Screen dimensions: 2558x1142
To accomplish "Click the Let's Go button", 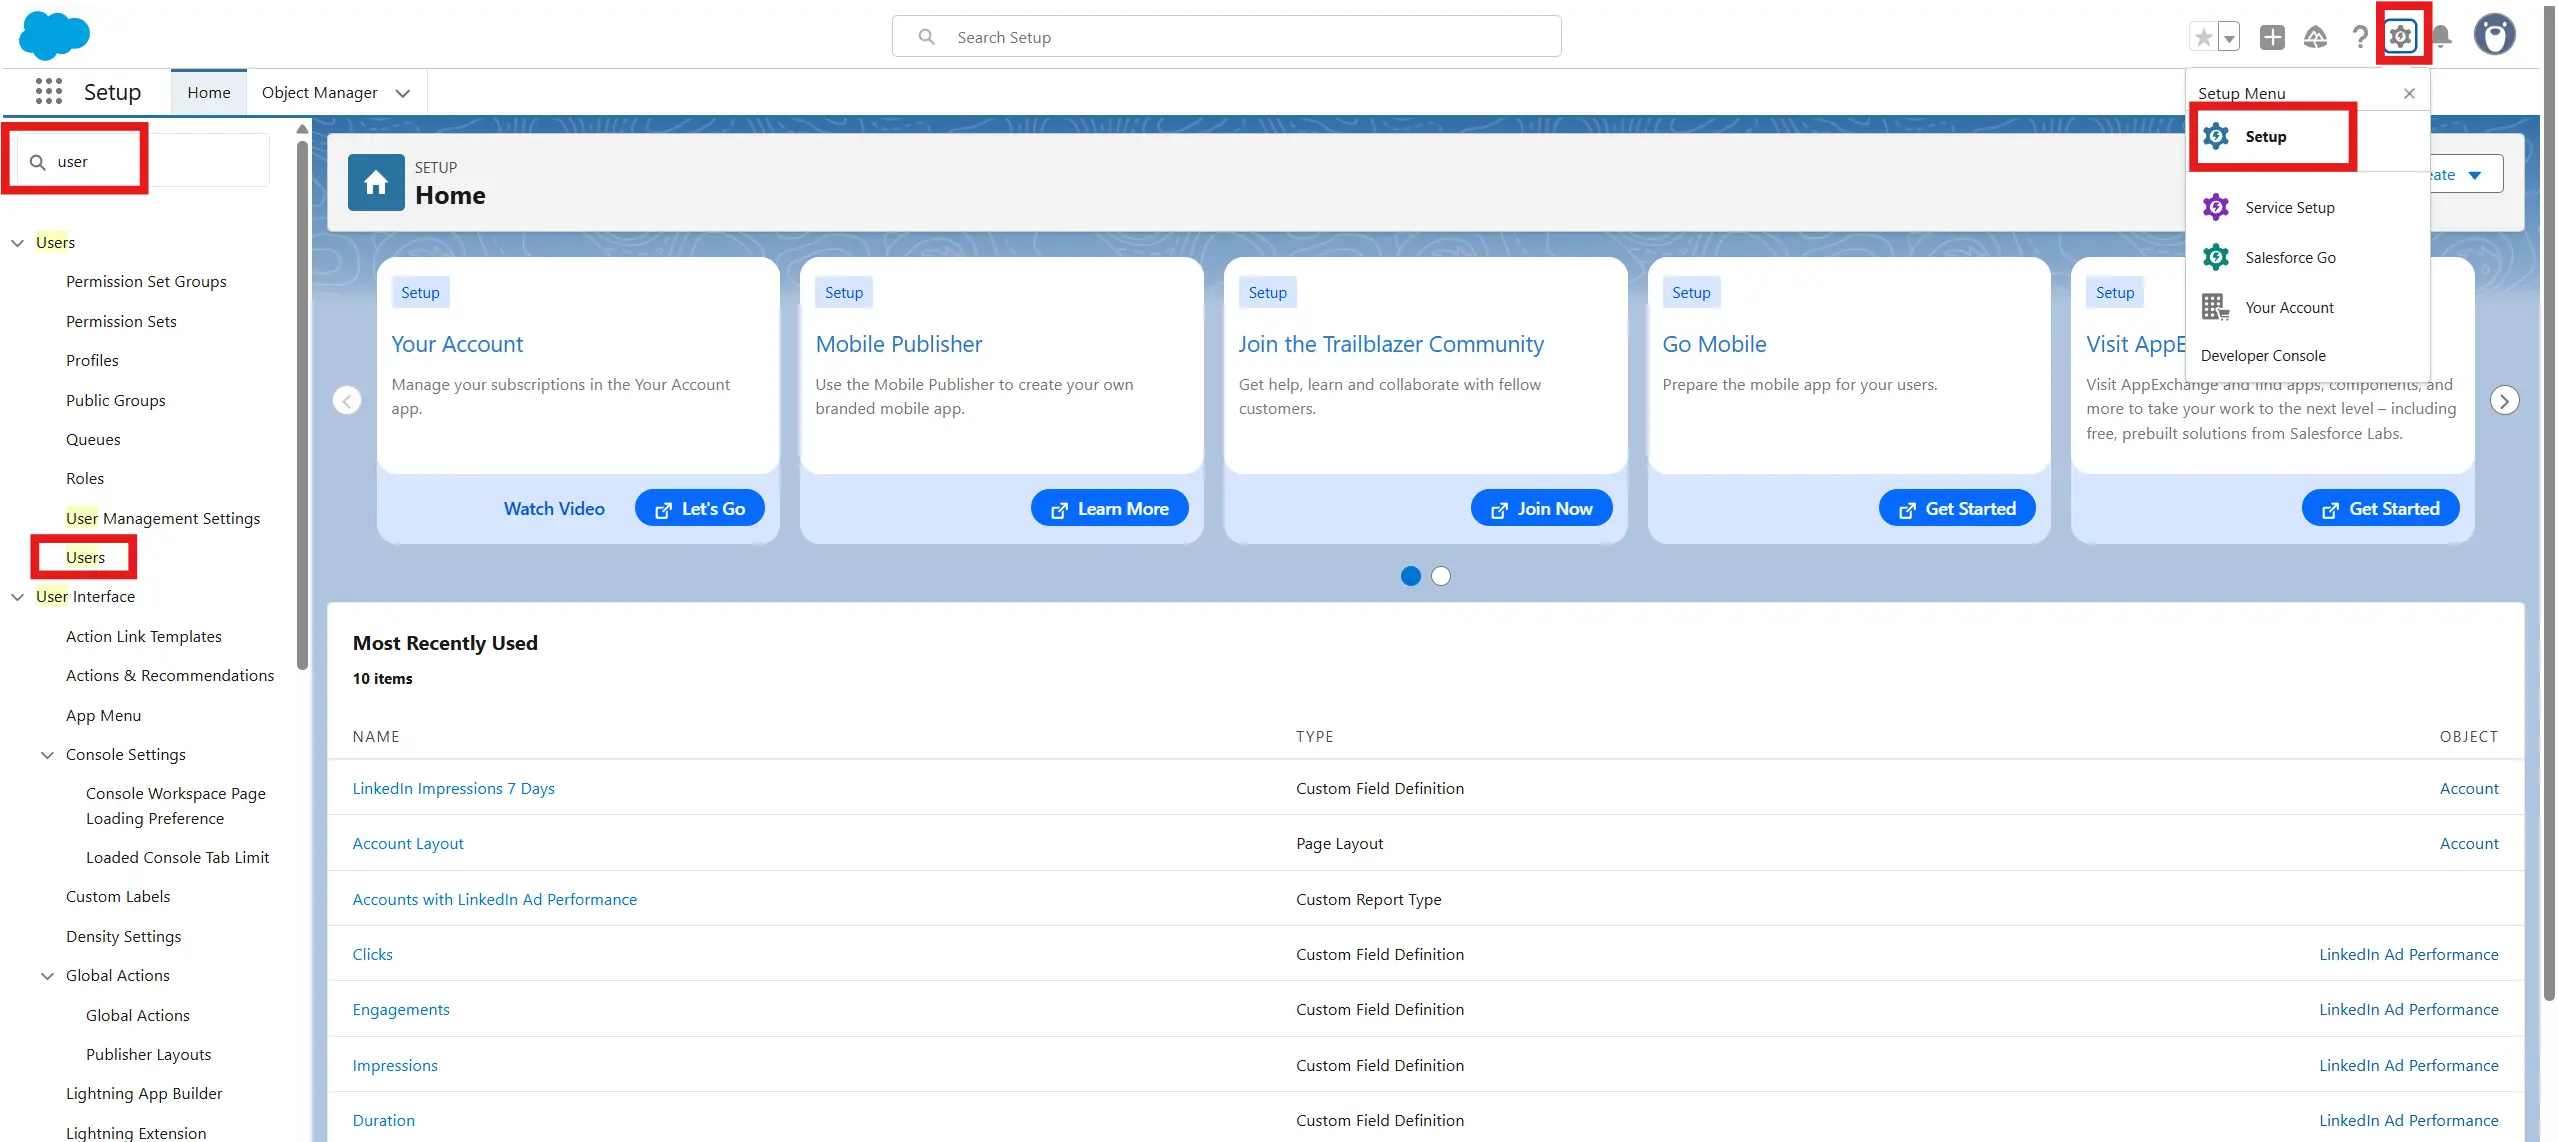I will coord(699,509).
